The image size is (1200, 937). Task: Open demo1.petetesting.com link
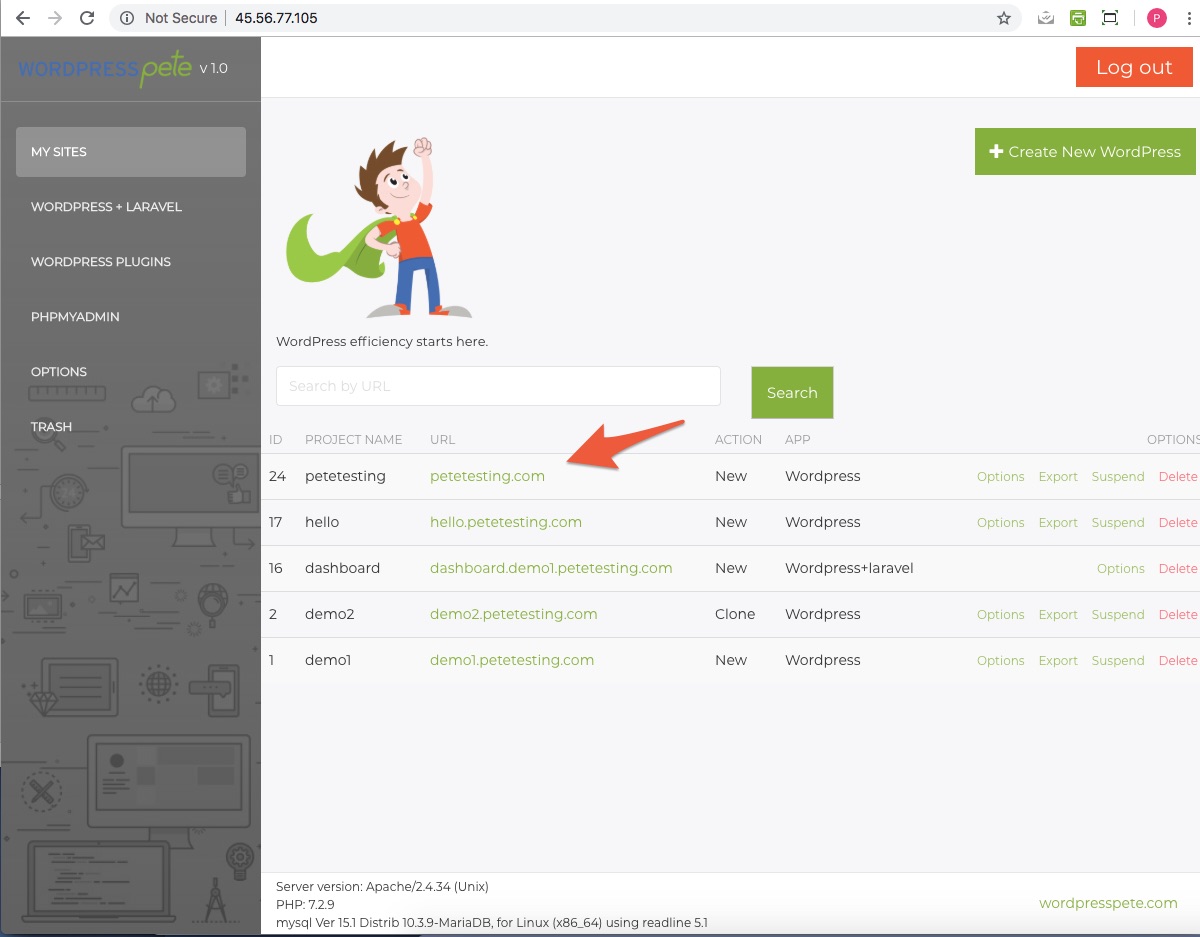point(512,661)
